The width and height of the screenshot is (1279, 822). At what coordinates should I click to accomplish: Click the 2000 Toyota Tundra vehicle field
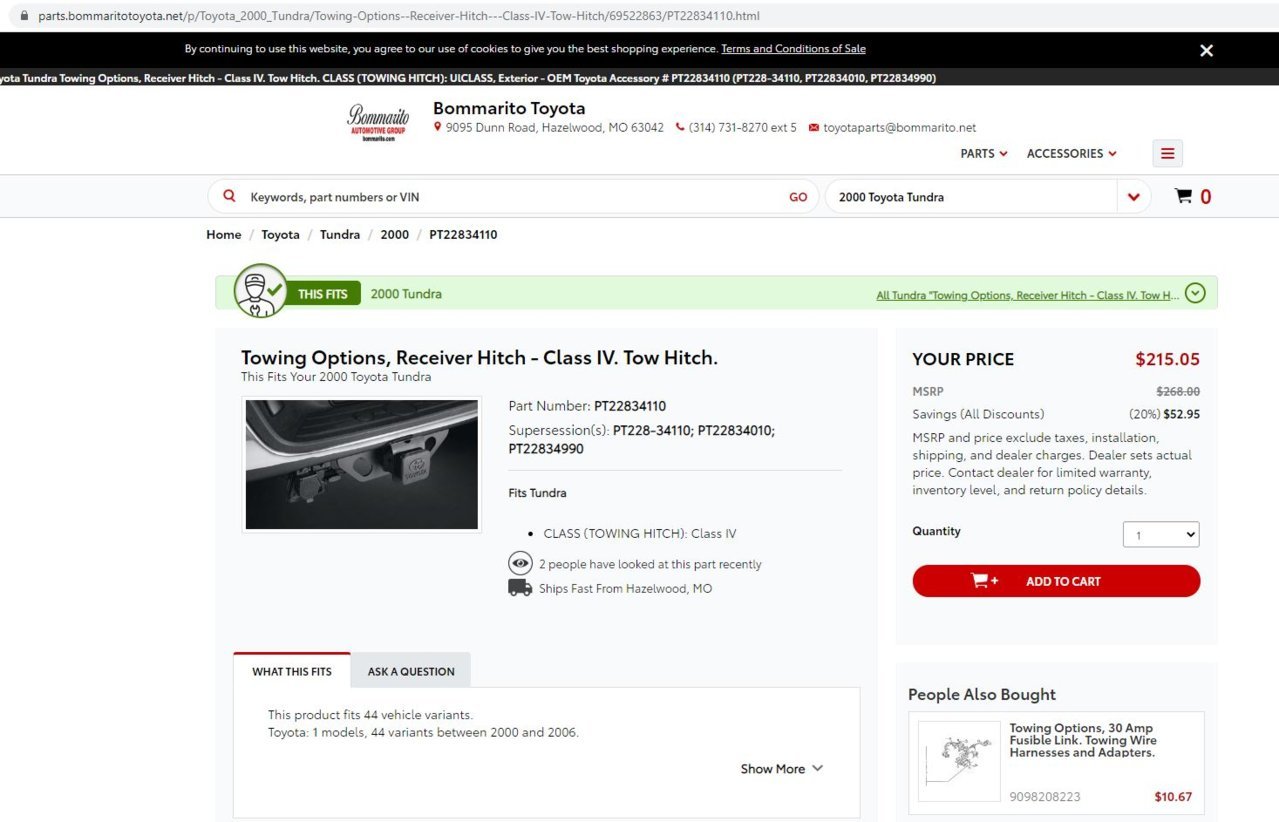pyautogui.click(x=970, y=197)
